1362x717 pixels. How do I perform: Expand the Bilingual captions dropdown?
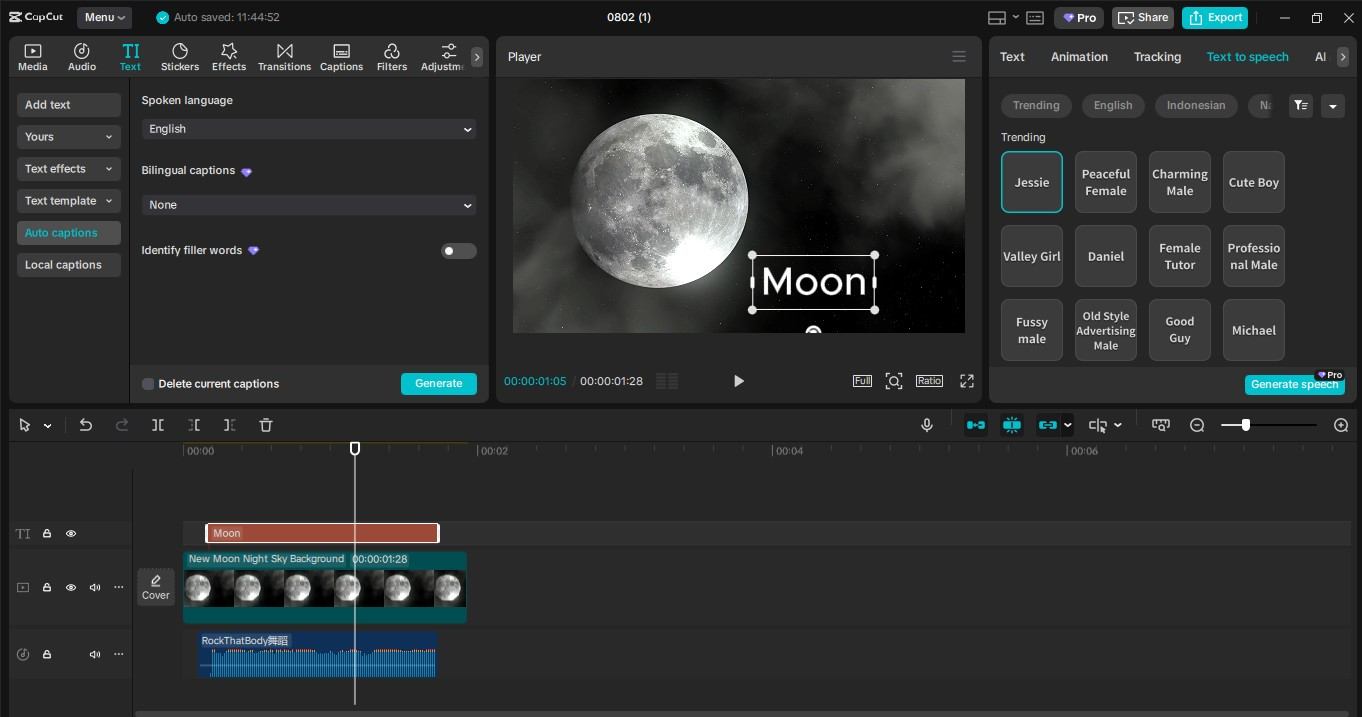[x=309, y=205]
